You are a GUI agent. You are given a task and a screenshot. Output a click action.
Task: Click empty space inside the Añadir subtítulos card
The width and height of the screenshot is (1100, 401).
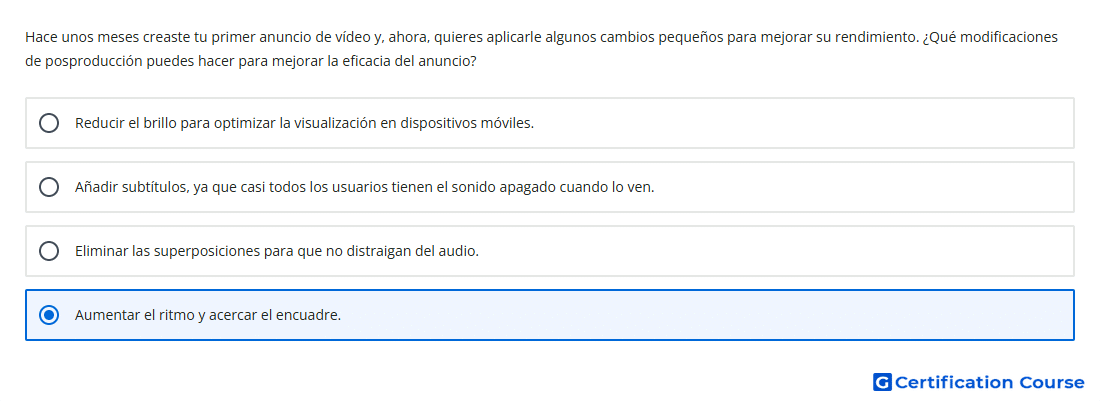[x=863, y=187]
